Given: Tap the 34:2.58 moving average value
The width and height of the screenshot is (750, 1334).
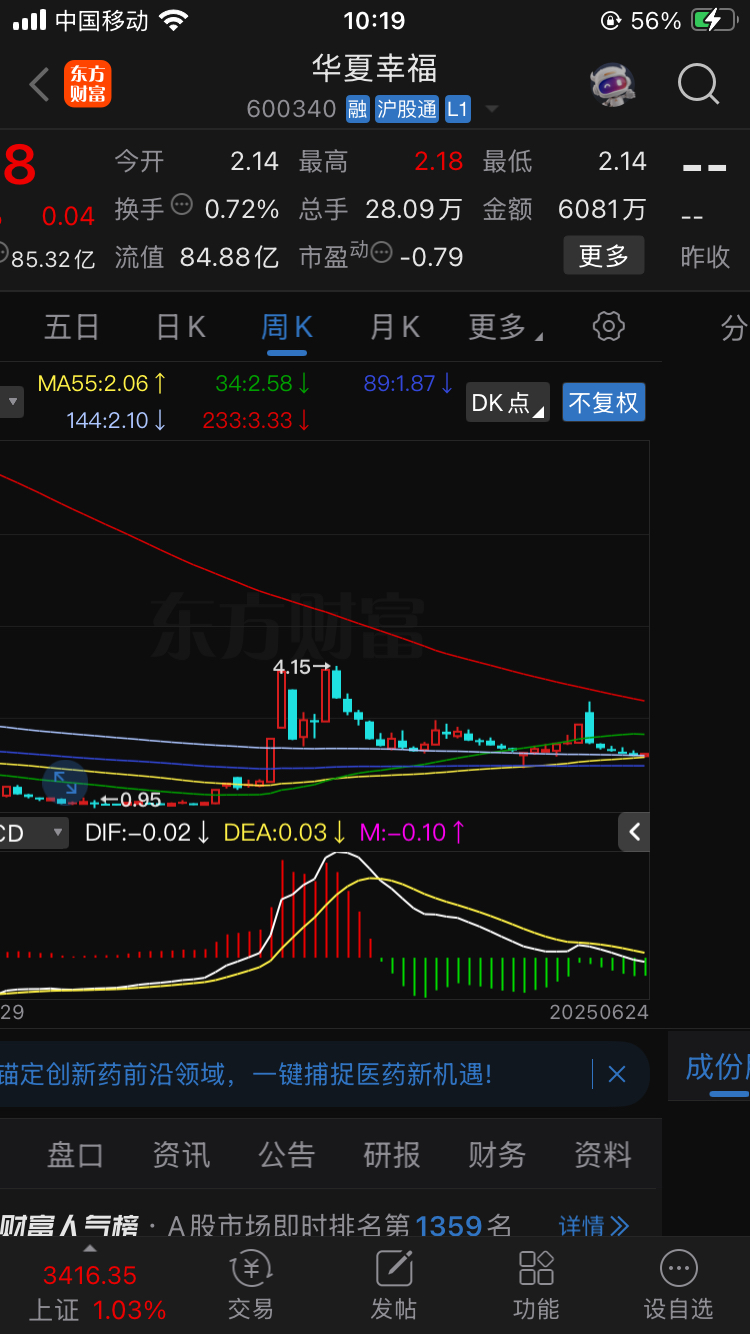Looking at the screenshot, I should [x=263, y=382].
